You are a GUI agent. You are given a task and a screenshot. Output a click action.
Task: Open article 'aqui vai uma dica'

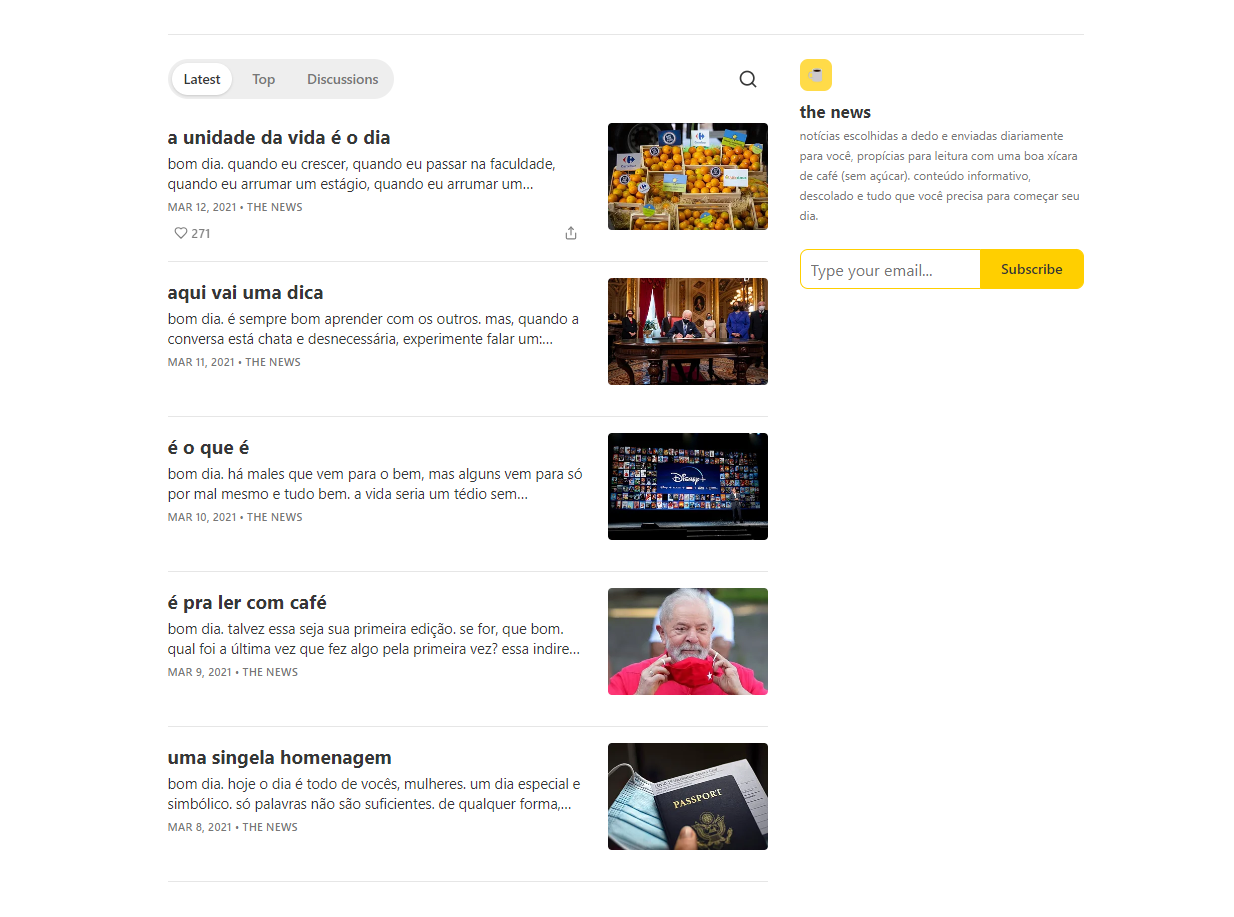pos(246,293)
